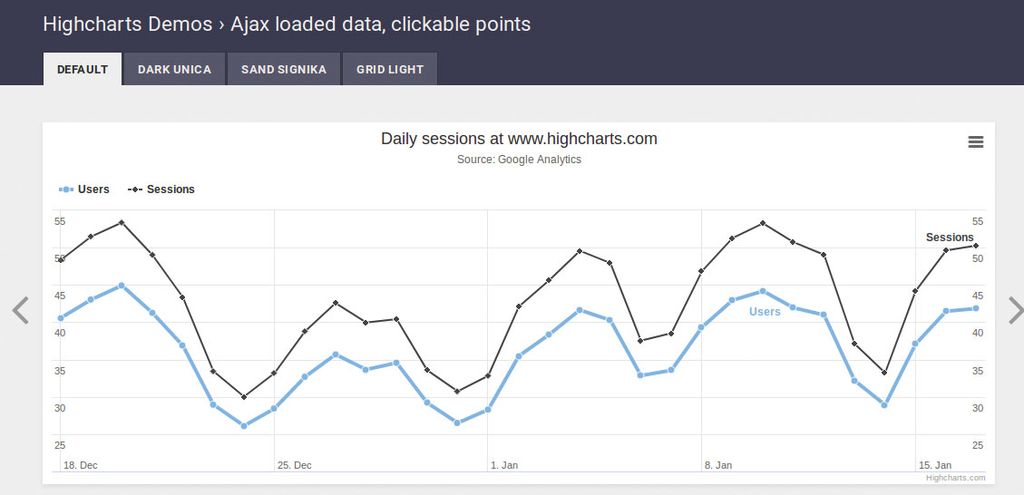Click the Users series label on the chart

tap(764, 312)
